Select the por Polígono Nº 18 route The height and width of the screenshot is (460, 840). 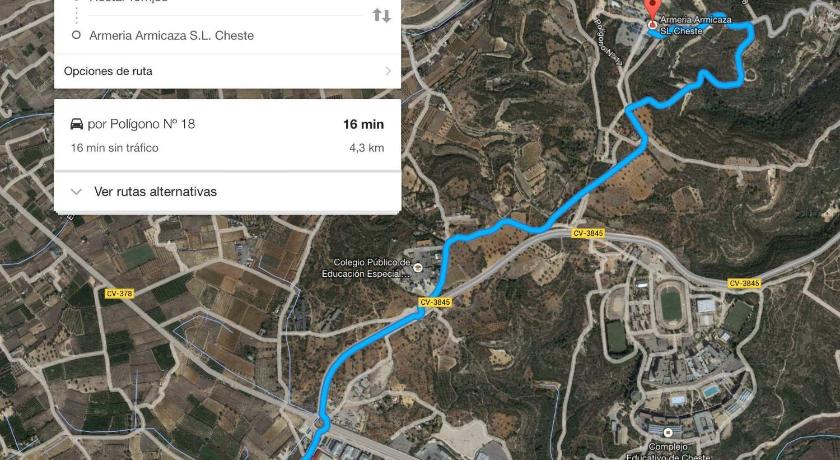pos(227,135)
